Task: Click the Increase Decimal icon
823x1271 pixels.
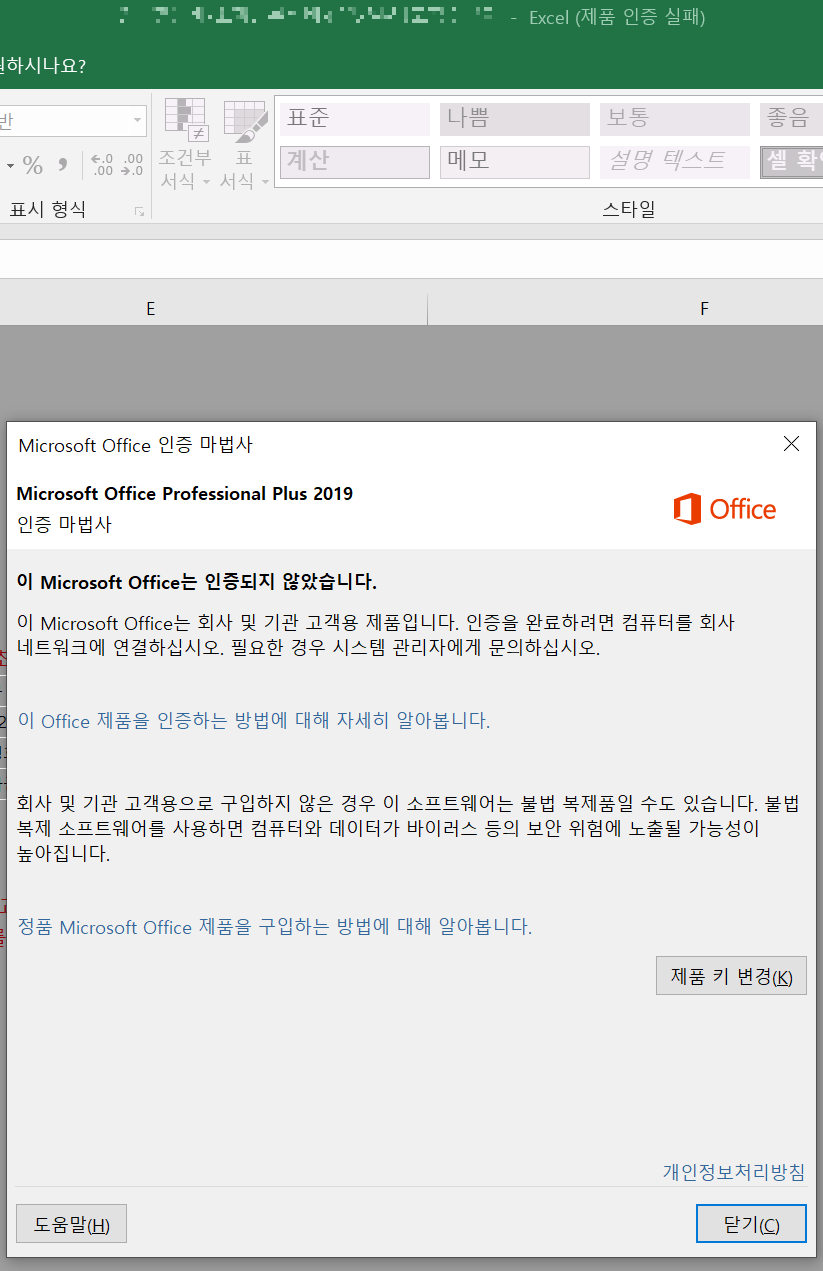Action: pyautogui.click(x=102, y=164)
